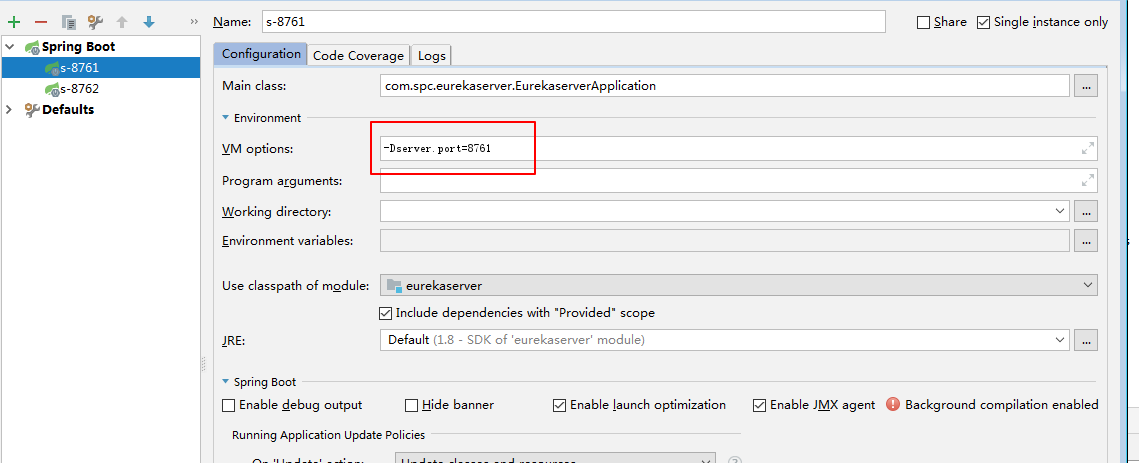
Task: Click the Name input field
Action: tap(574, 22)
